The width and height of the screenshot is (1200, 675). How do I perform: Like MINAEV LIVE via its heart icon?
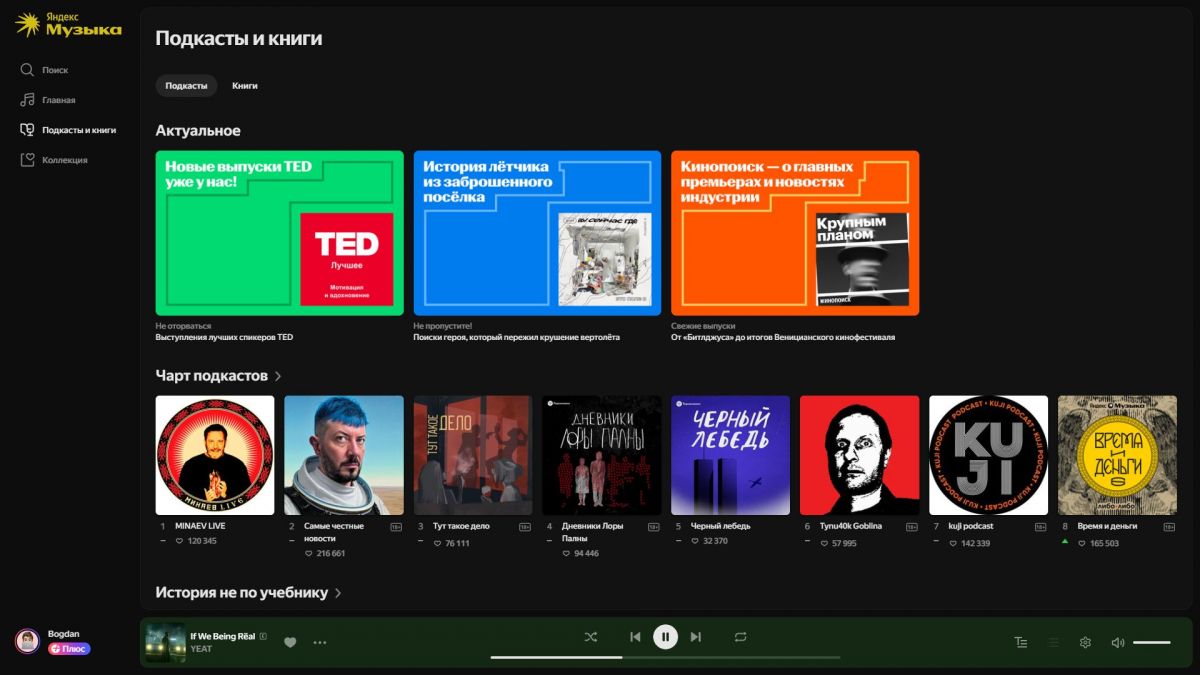[x=180, y=541]
